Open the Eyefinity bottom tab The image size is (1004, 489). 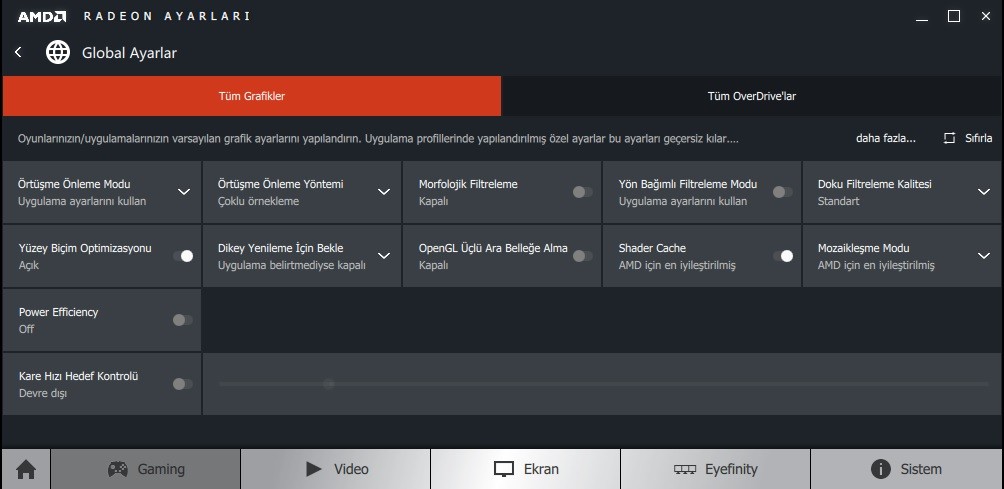click(715, 469)
